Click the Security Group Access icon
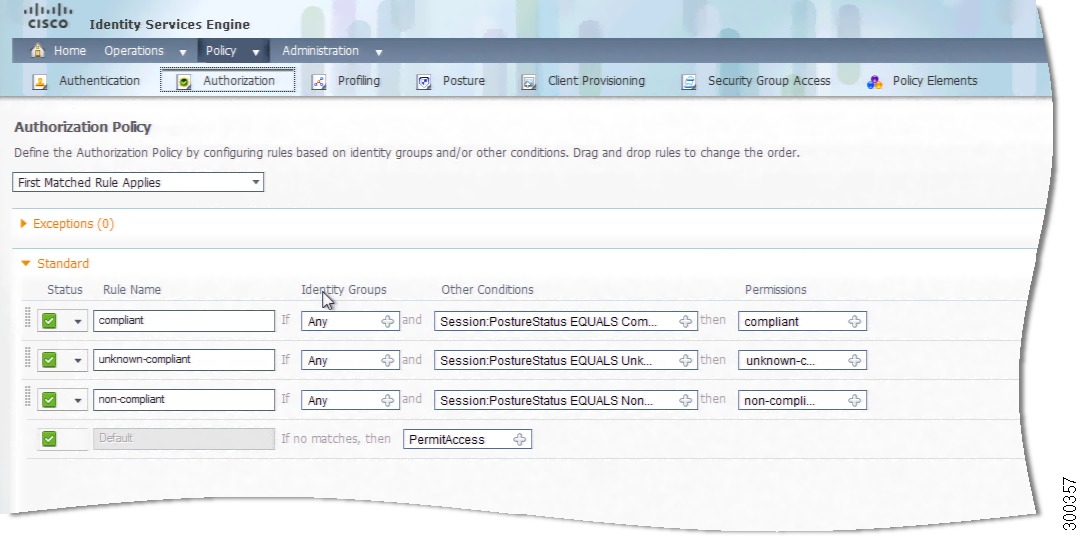 point(689,82)
